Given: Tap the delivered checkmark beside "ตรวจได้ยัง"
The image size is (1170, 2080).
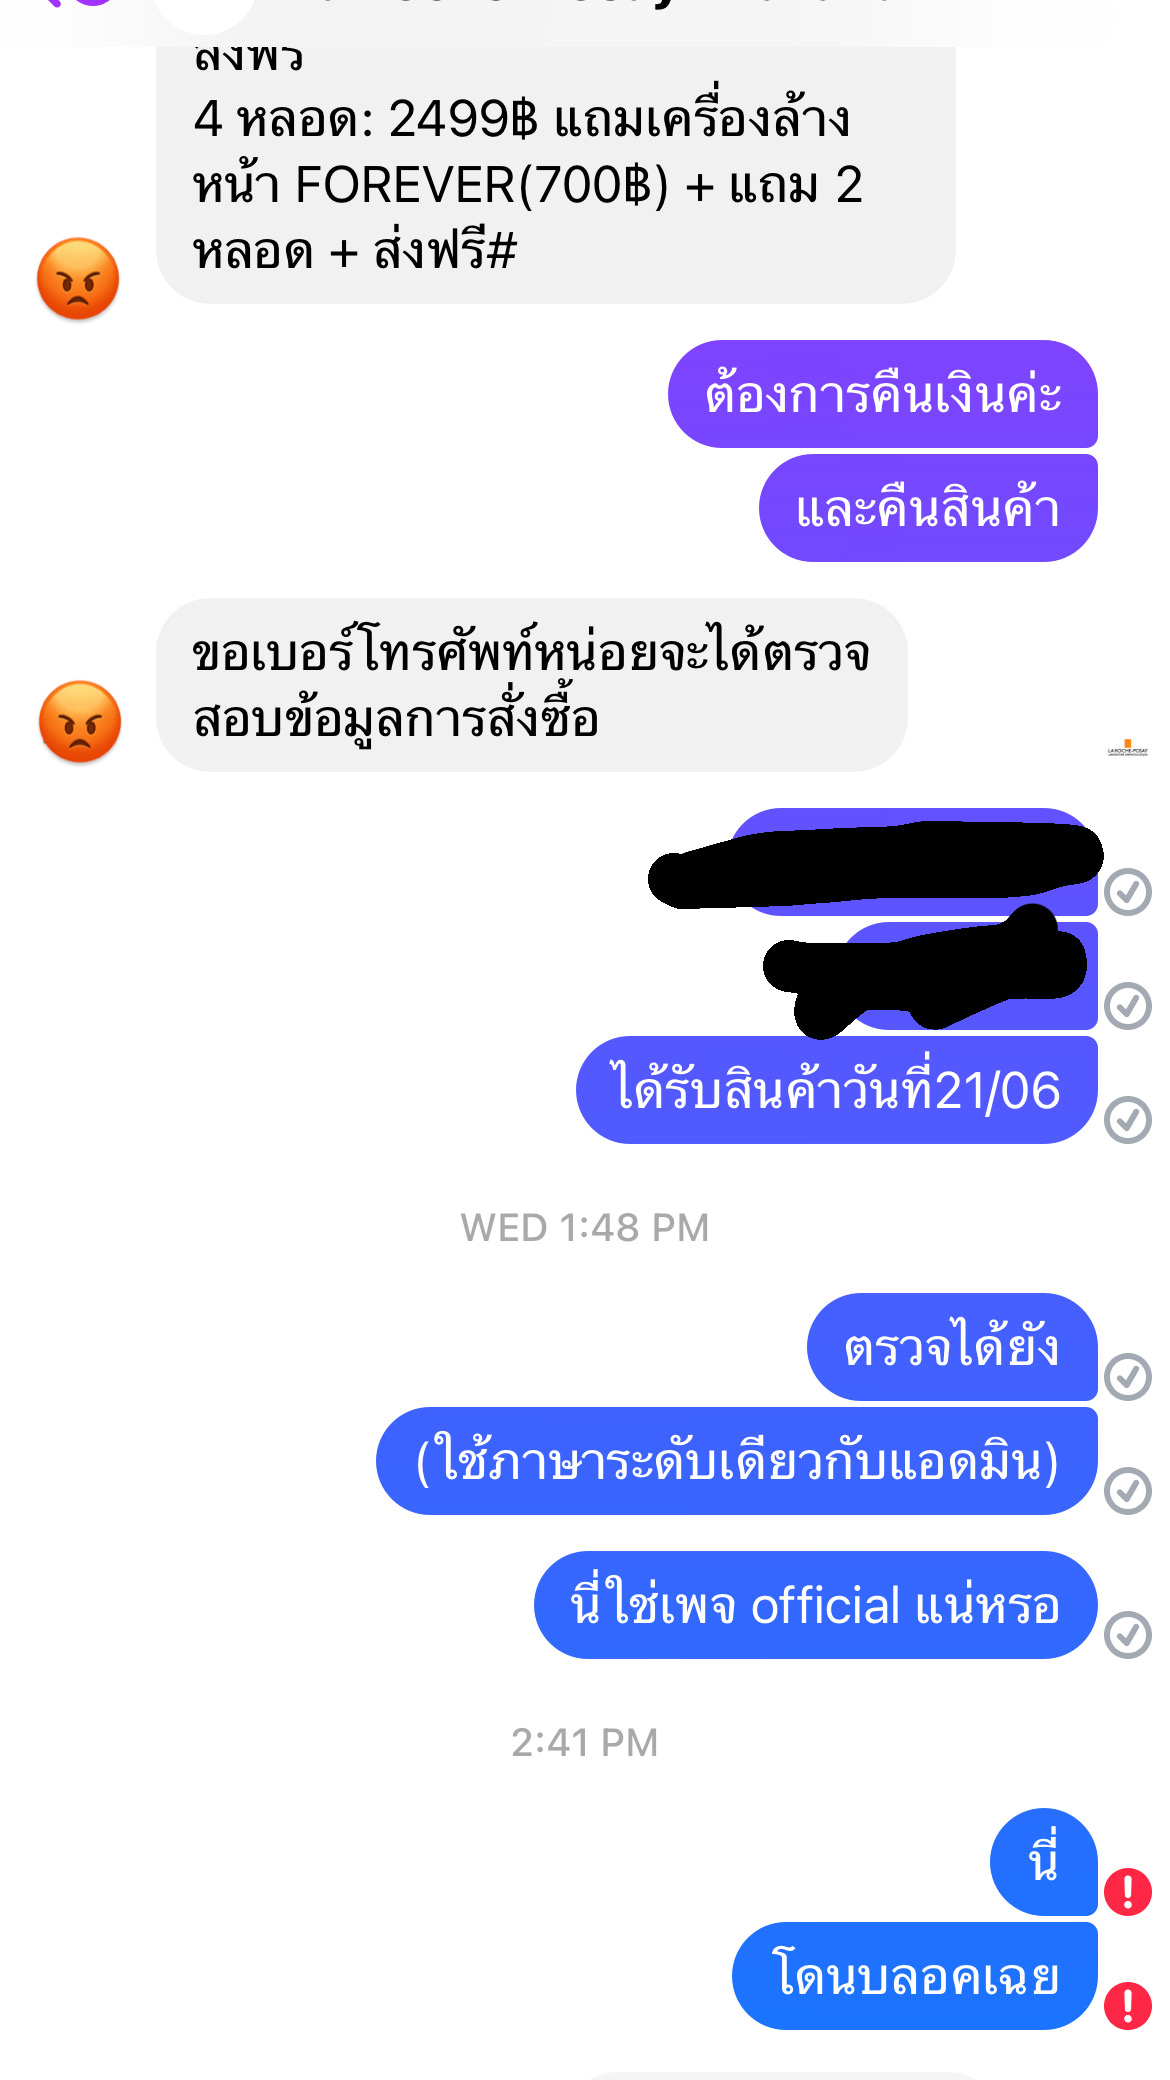Looking at the screenshot, I should pyautogui.click(x=1128, y=1377).
